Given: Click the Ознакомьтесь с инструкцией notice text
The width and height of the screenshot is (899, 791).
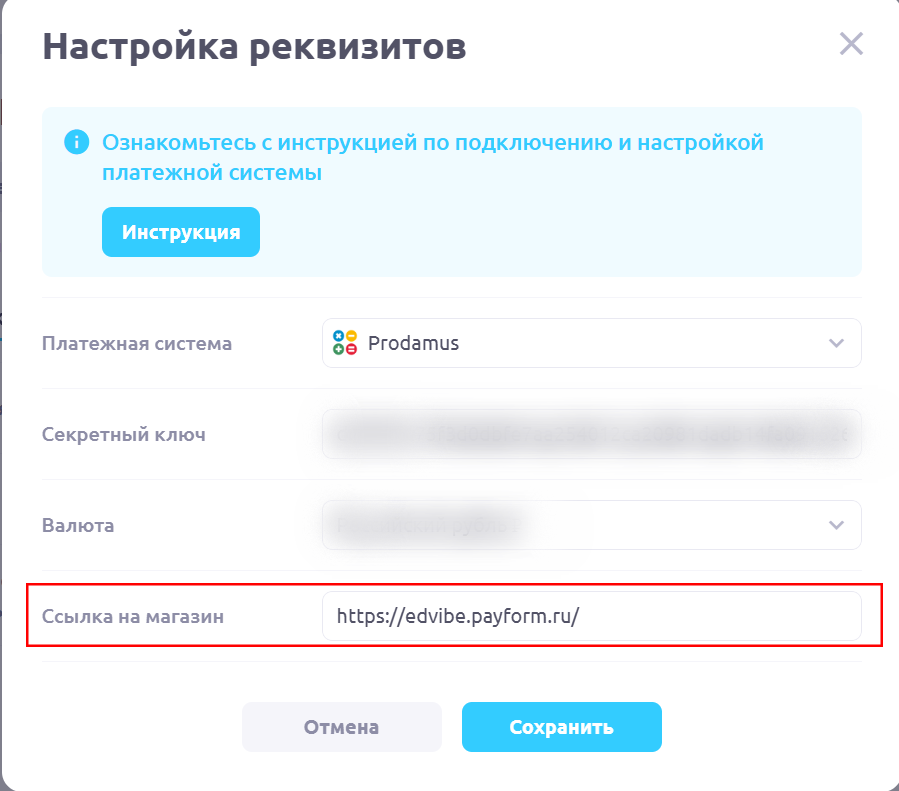Looking at the screenshot, I should tap(432, 157).
